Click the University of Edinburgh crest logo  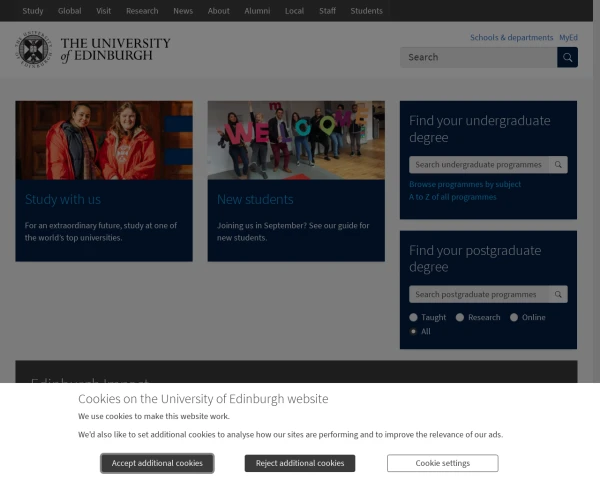click(33, 50)
